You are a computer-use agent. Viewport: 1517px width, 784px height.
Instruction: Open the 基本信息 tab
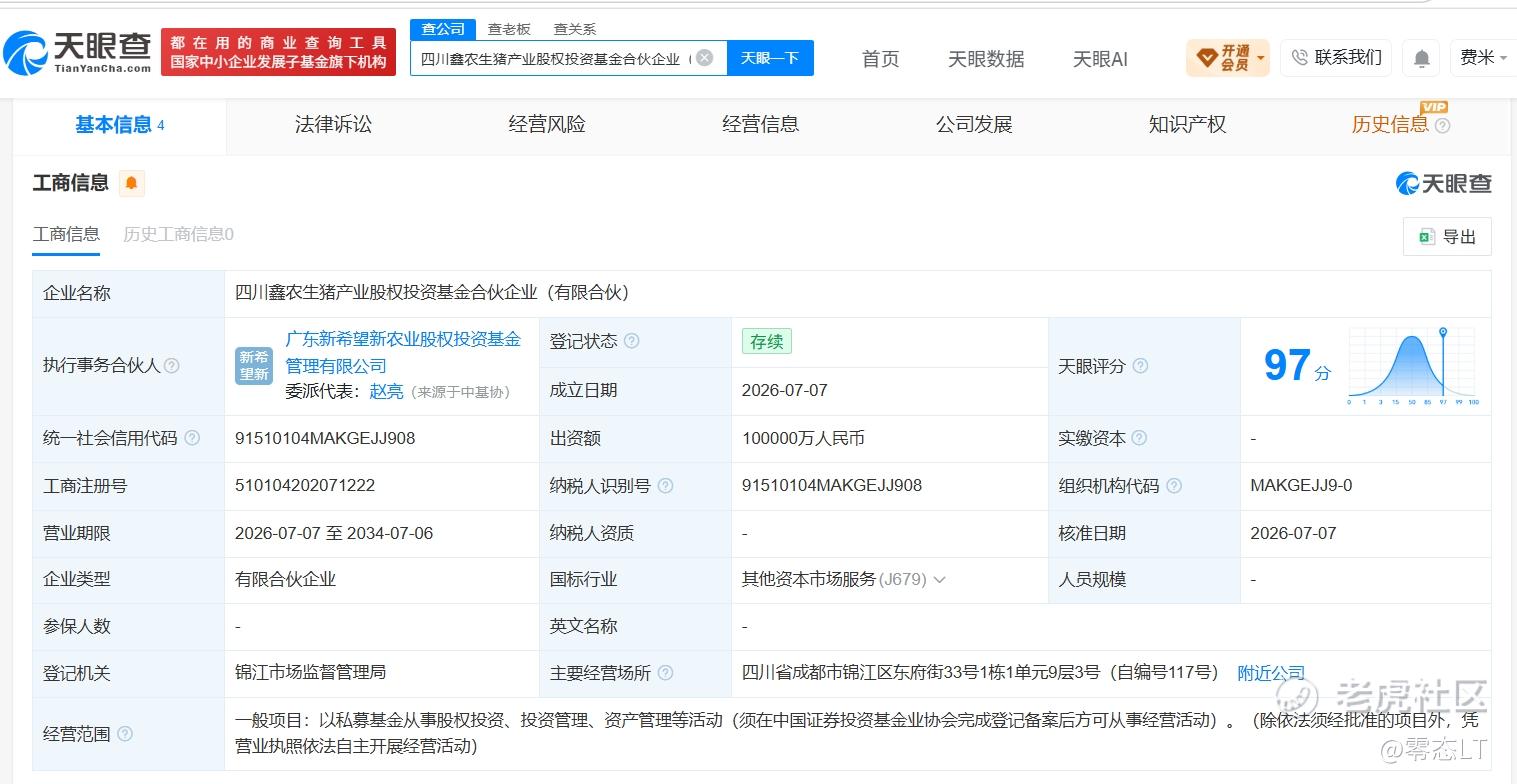click(119, 125)
